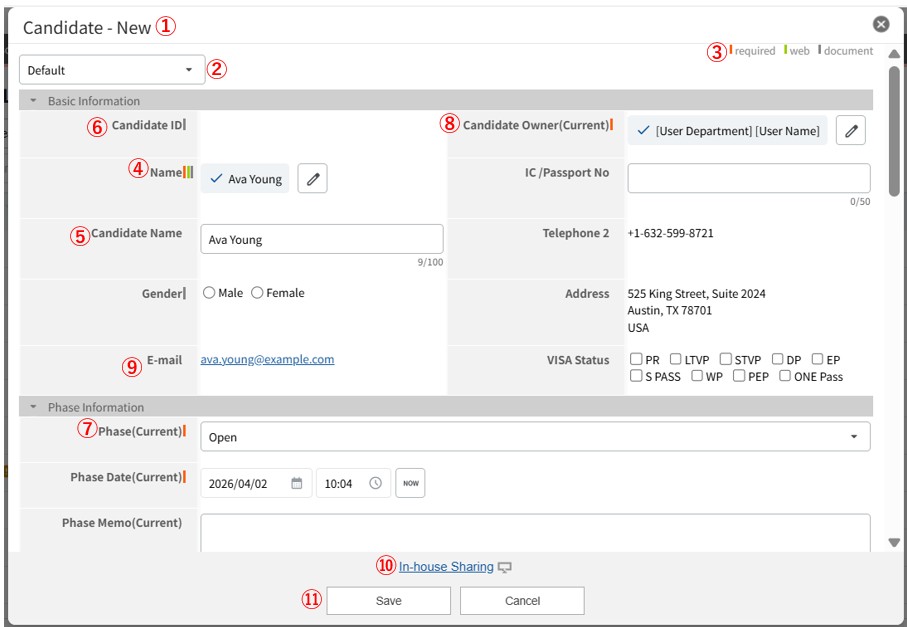Check the PR visa status box
The height and width of the screenshot is (627, 907).
point(636,360)
